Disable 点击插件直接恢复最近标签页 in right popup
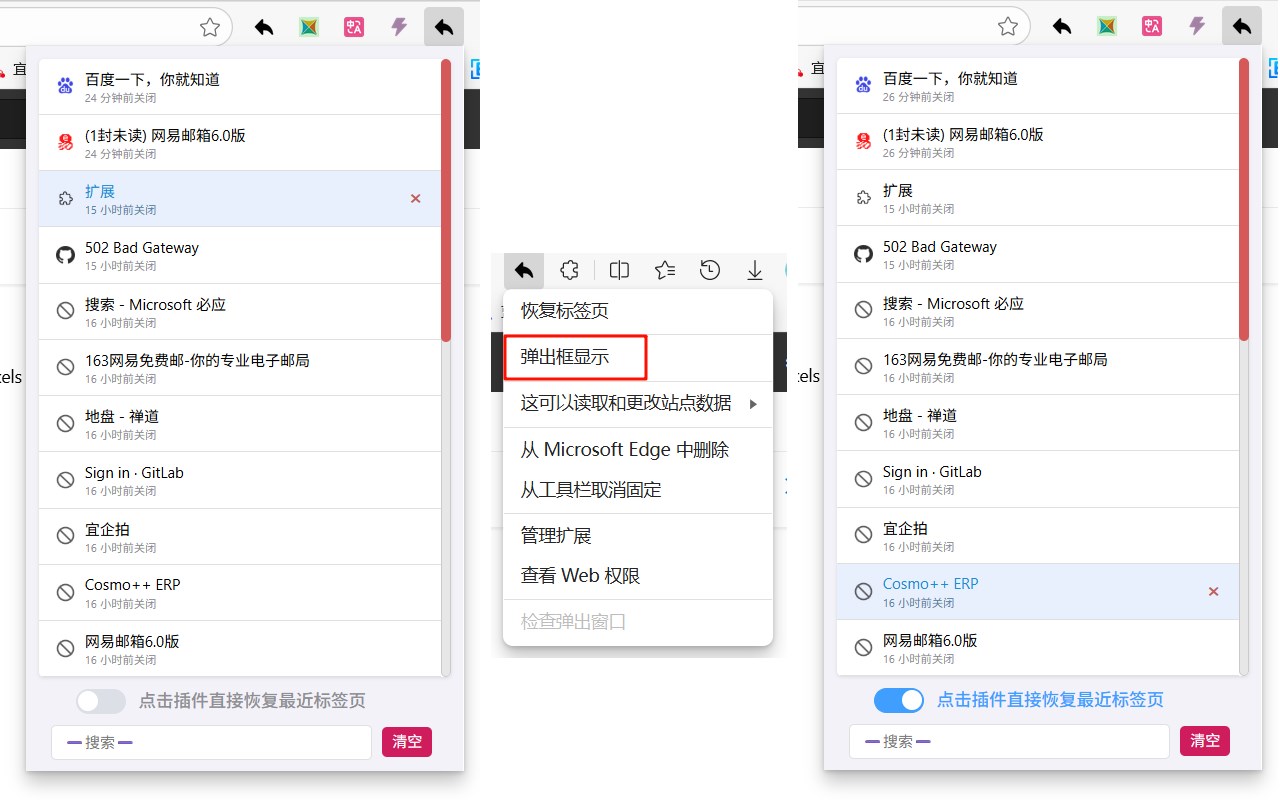1280x800 pixels. click(x=898, y=700)
